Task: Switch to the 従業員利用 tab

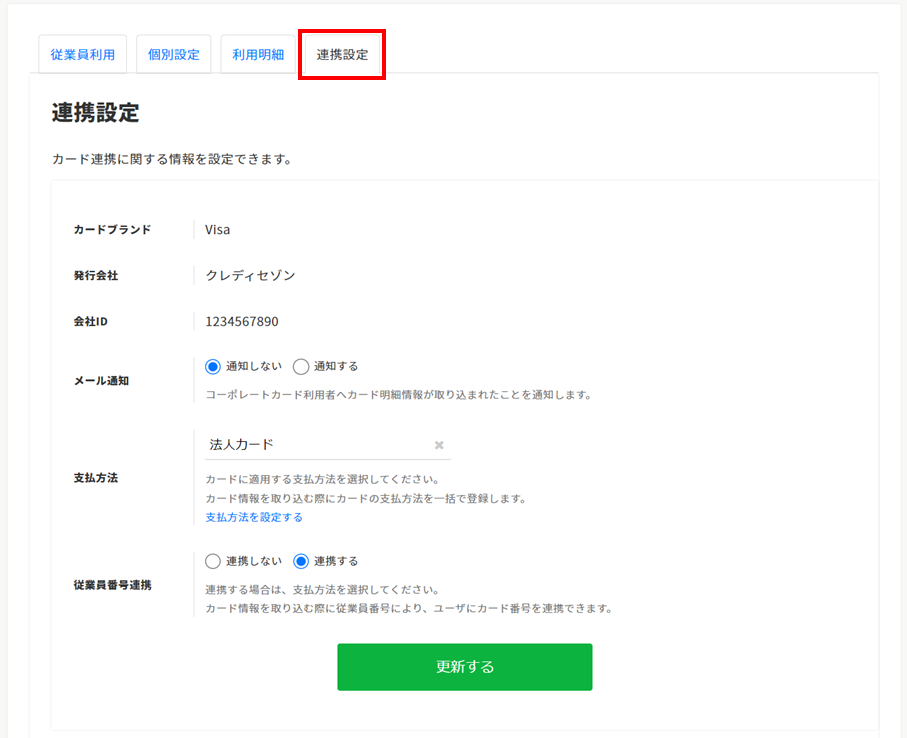Action: point(83,55)
